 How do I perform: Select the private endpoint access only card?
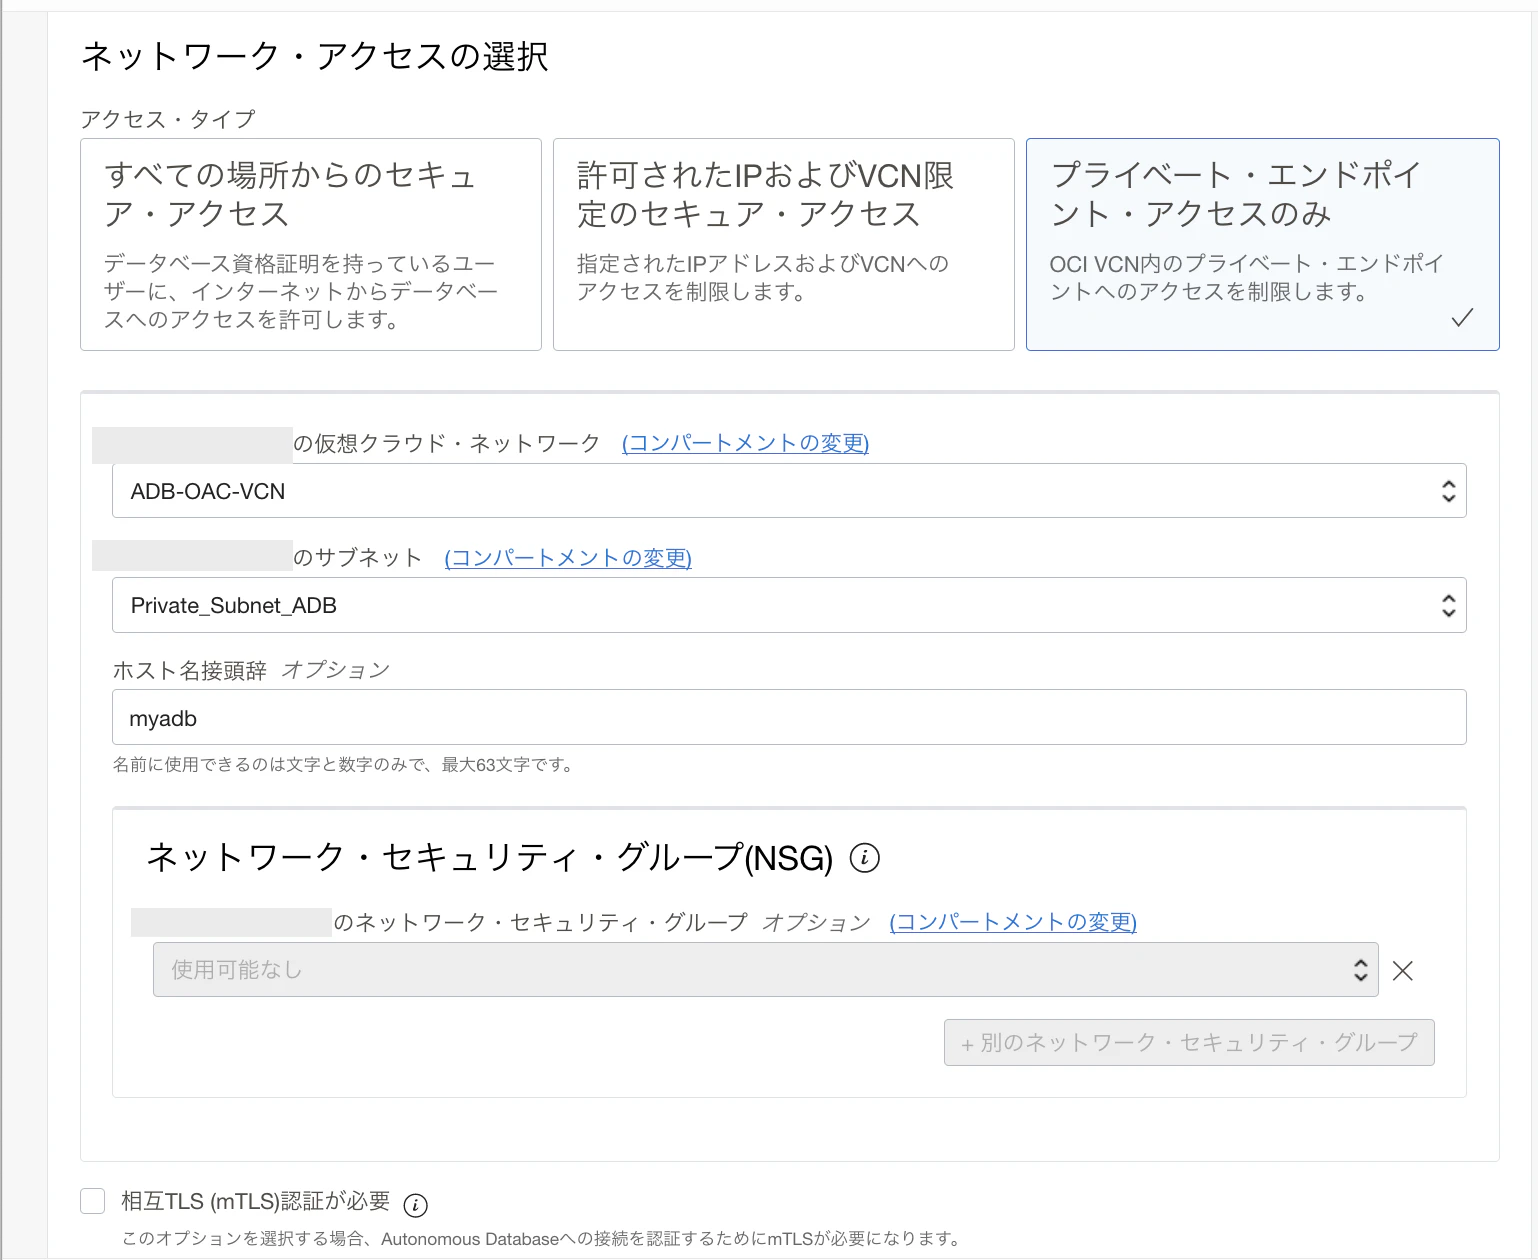pyautogui.click(x=1263, y=244)
